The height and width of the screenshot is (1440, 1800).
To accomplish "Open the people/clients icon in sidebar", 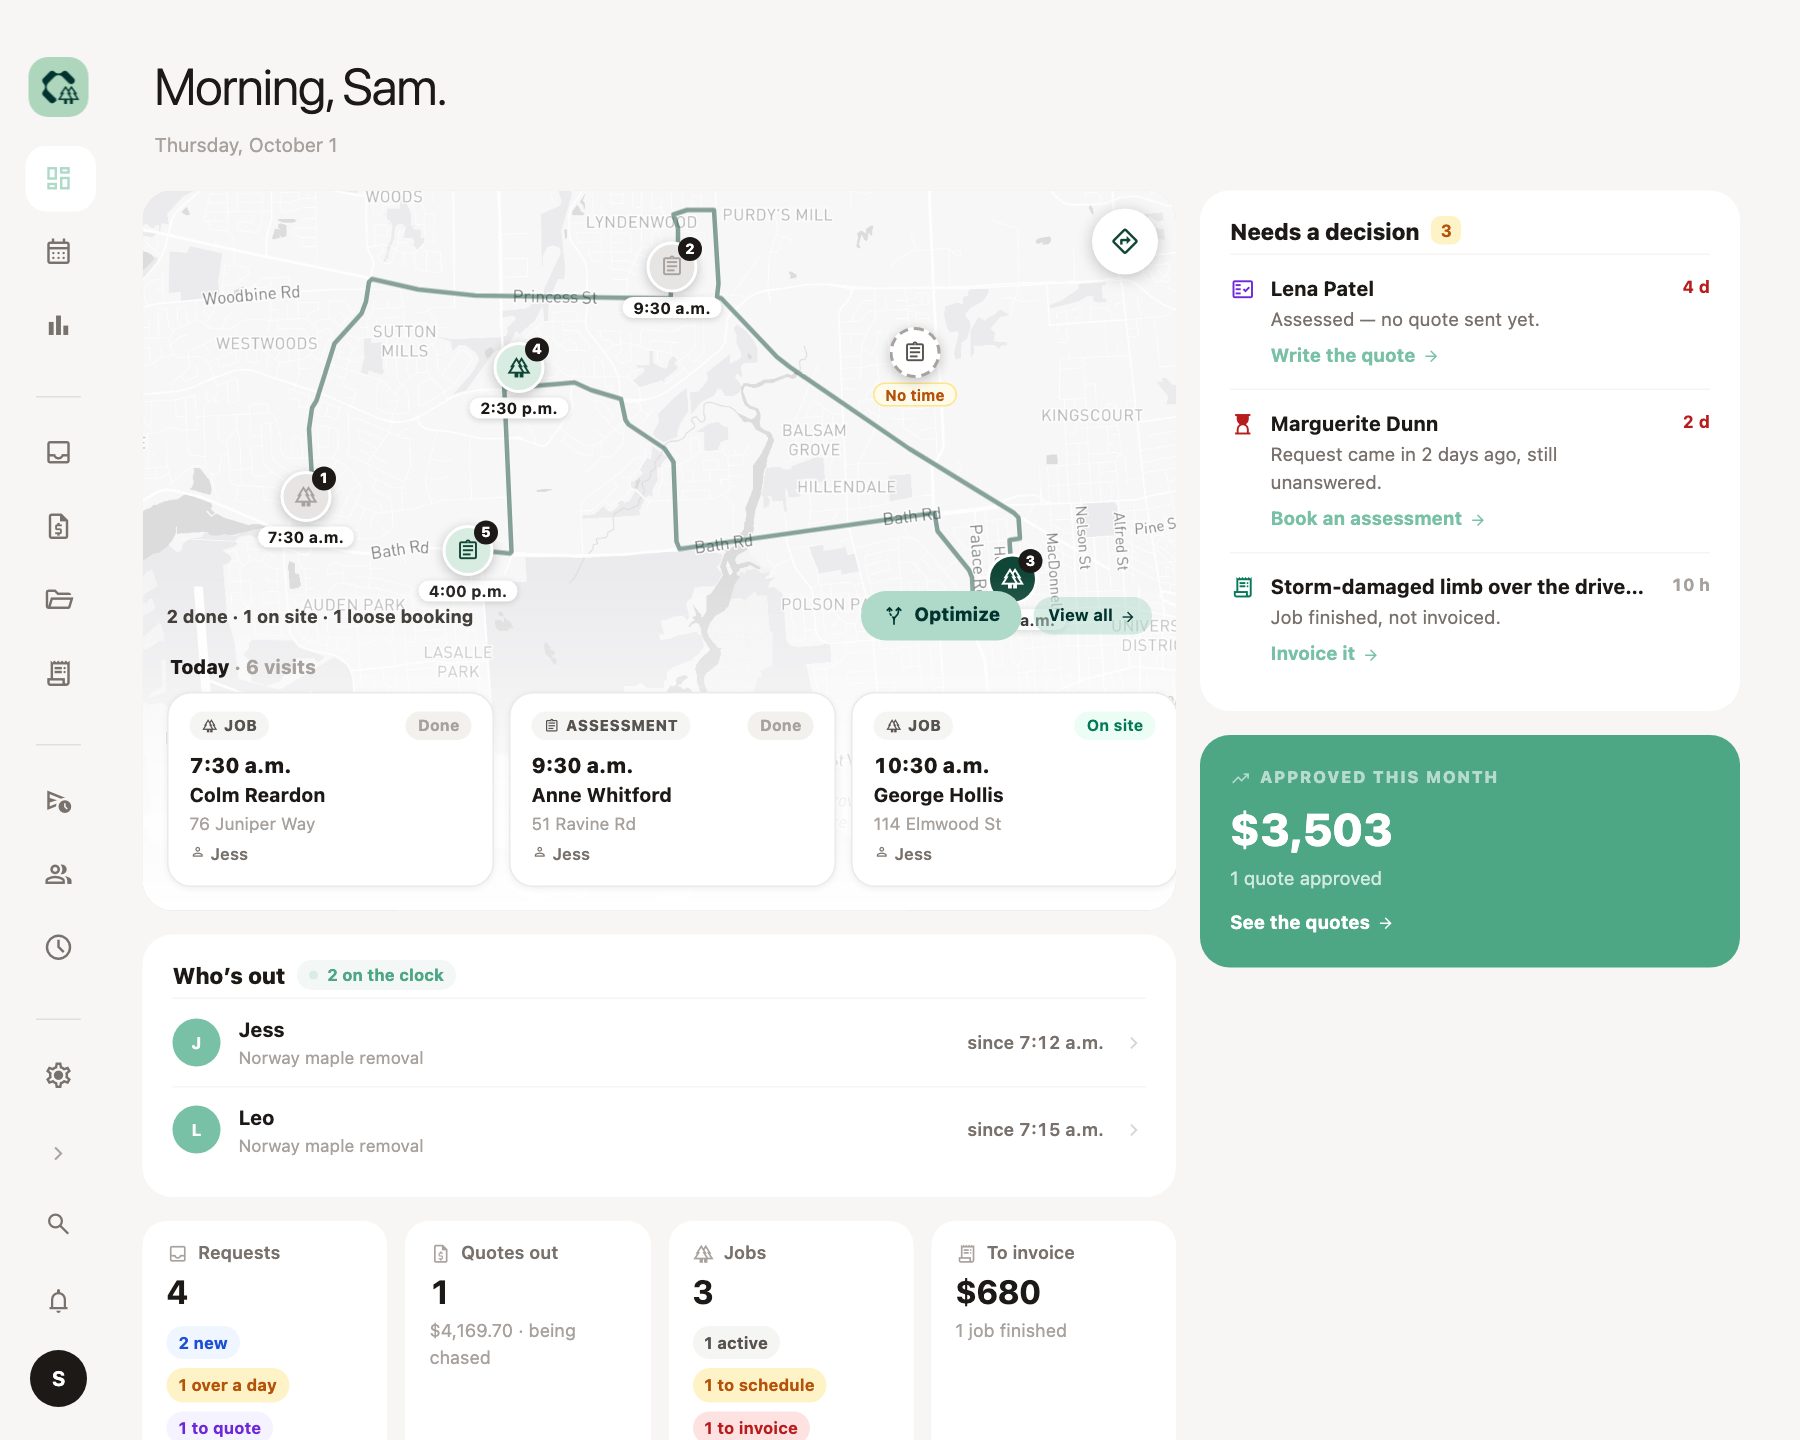I will pyautogui.click(x=59, y=874).
